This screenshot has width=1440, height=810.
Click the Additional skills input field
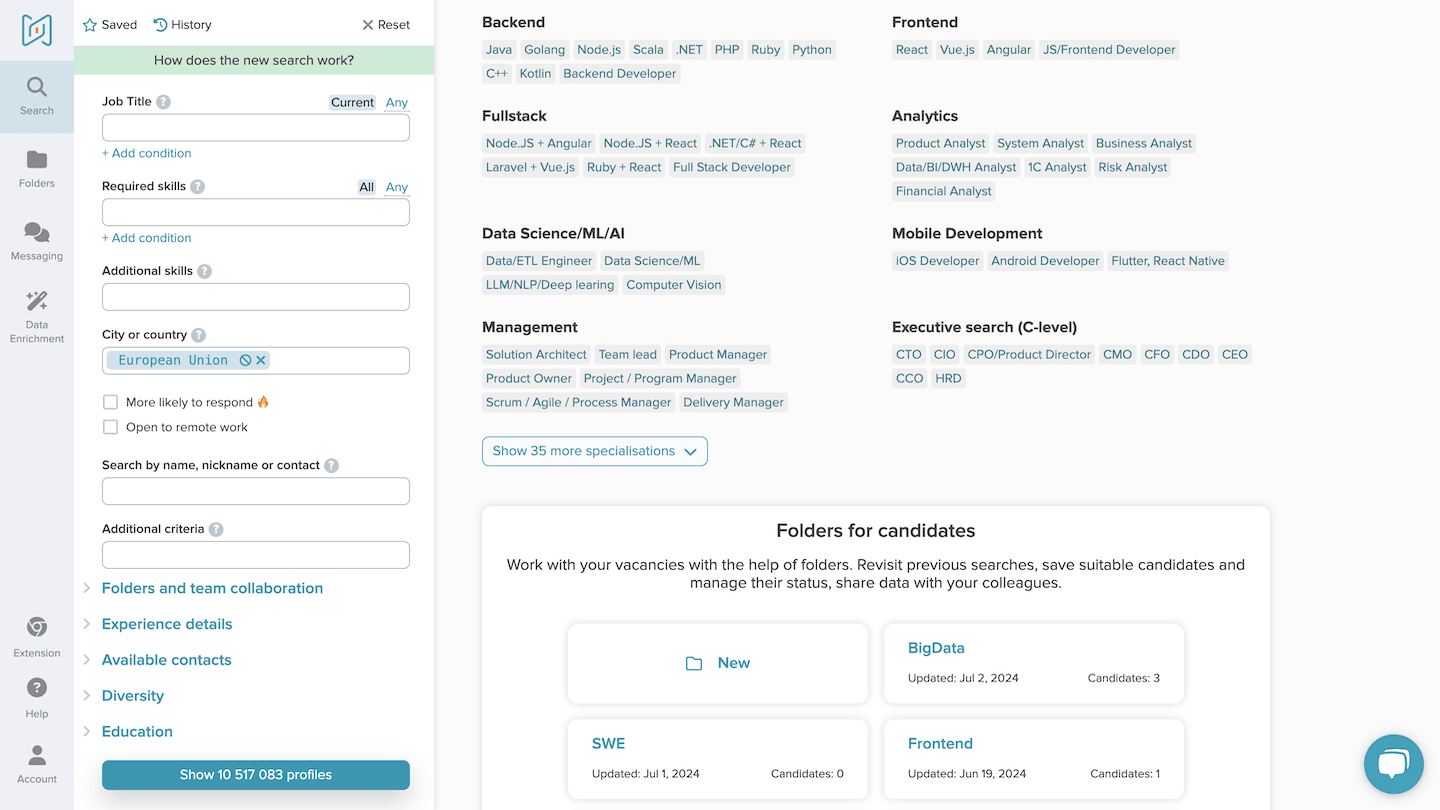coord(256,297)
